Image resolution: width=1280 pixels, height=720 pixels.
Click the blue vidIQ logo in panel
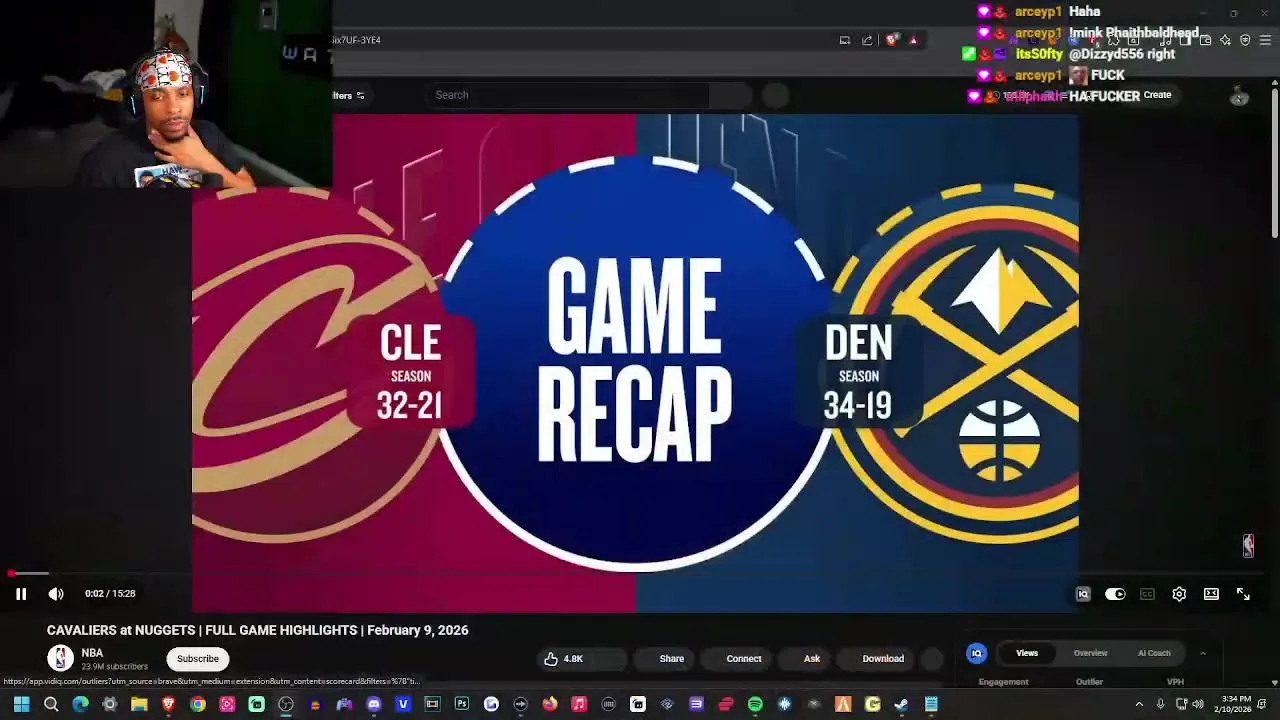pos(976,653)
